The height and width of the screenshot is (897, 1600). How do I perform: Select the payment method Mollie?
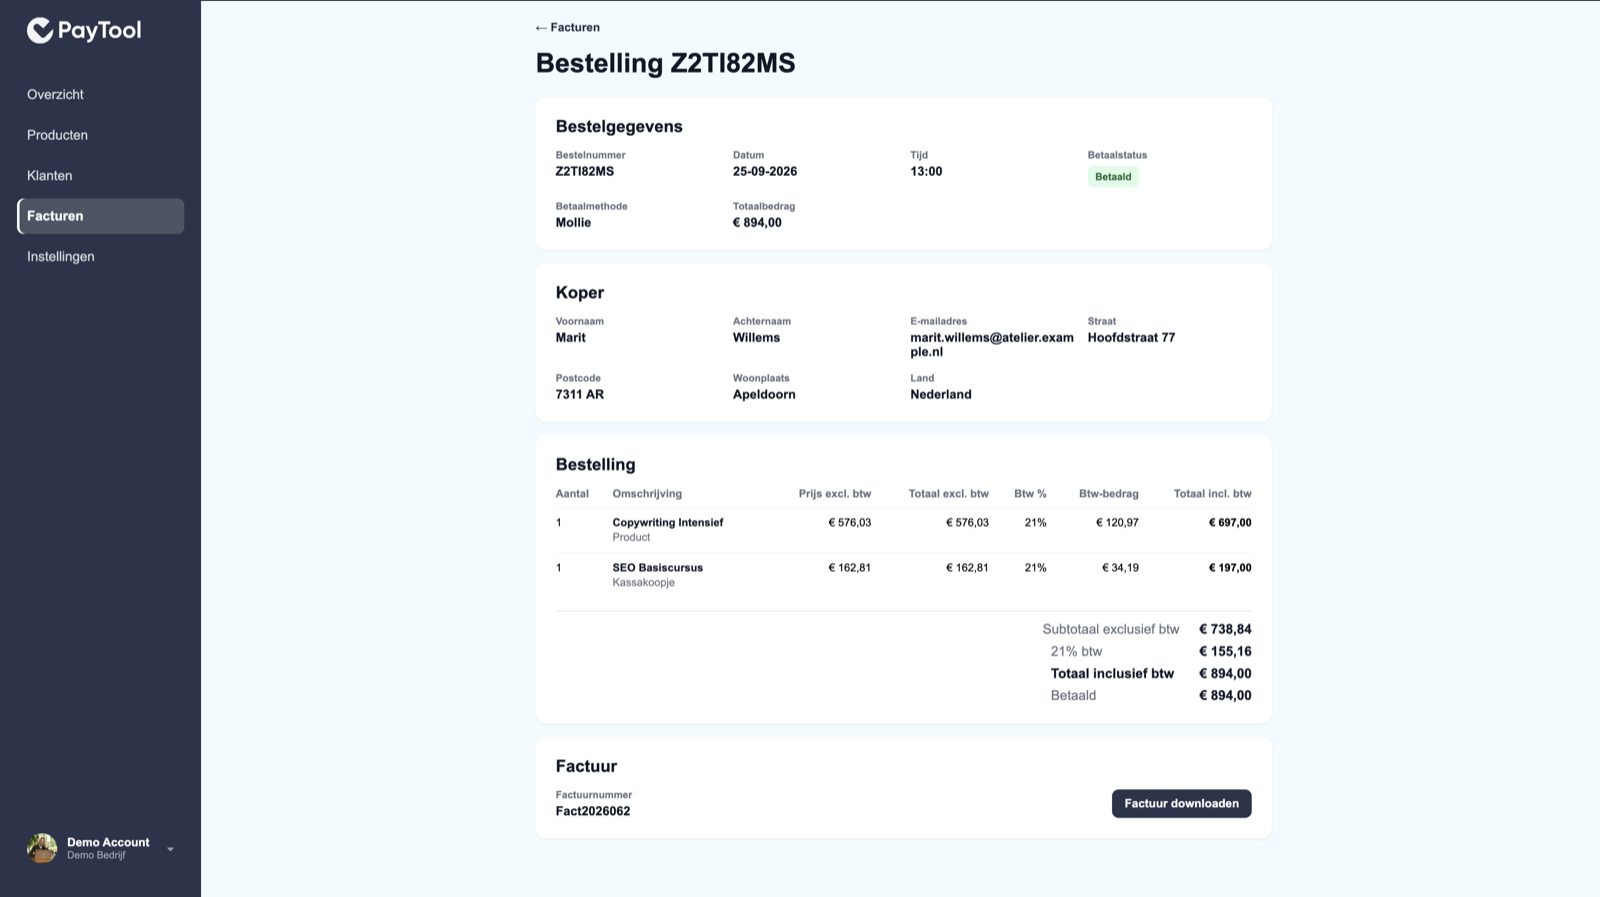[x=573, y=222]
